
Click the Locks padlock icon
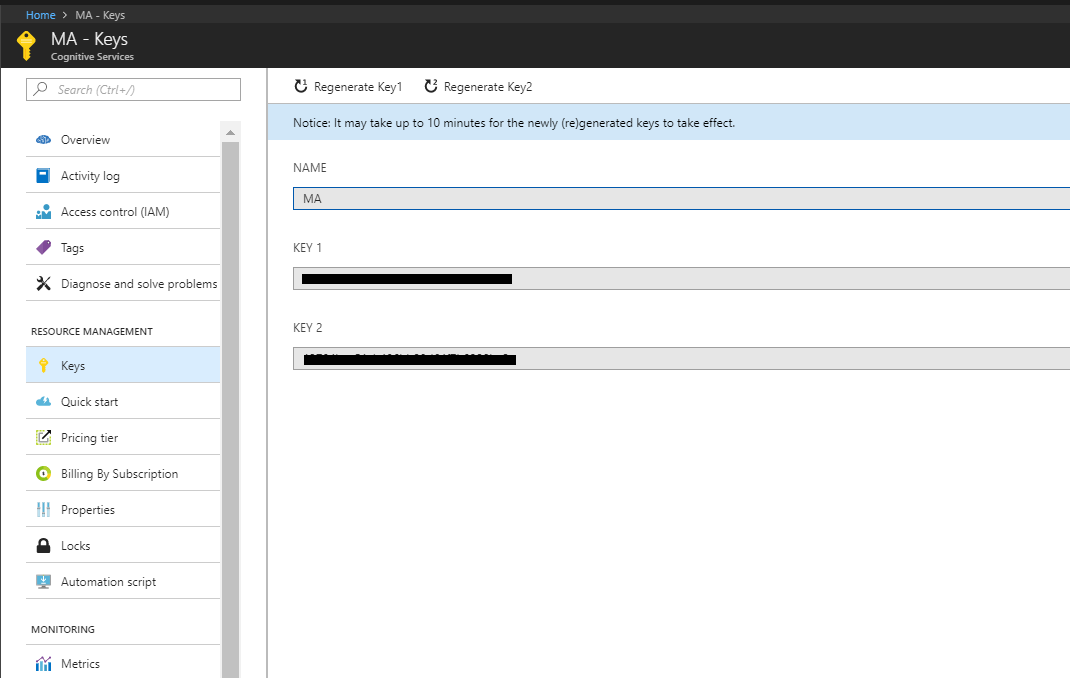tap(43, 545)
